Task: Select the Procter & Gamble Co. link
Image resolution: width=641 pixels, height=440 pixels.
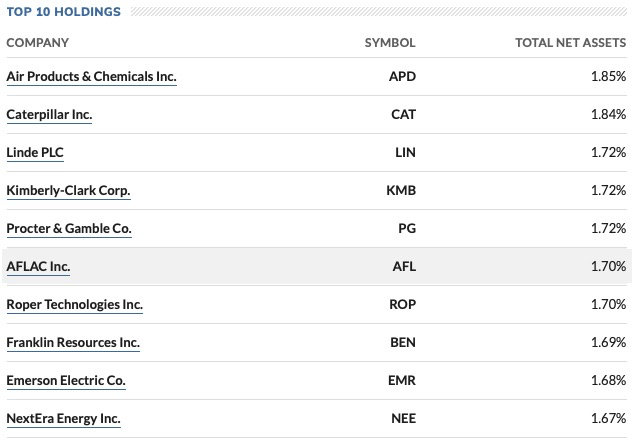Action: 69,229
